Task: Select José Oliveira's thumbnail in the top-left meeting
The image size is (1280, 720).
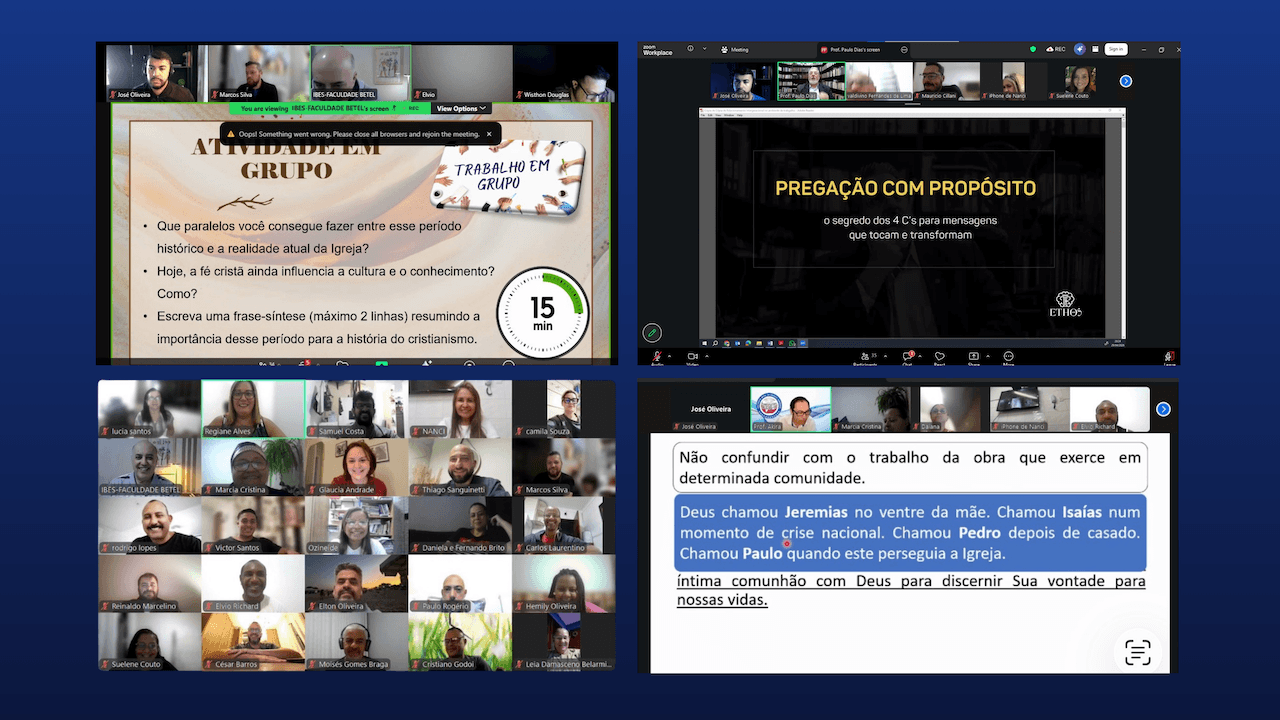Action: [156, 73]
